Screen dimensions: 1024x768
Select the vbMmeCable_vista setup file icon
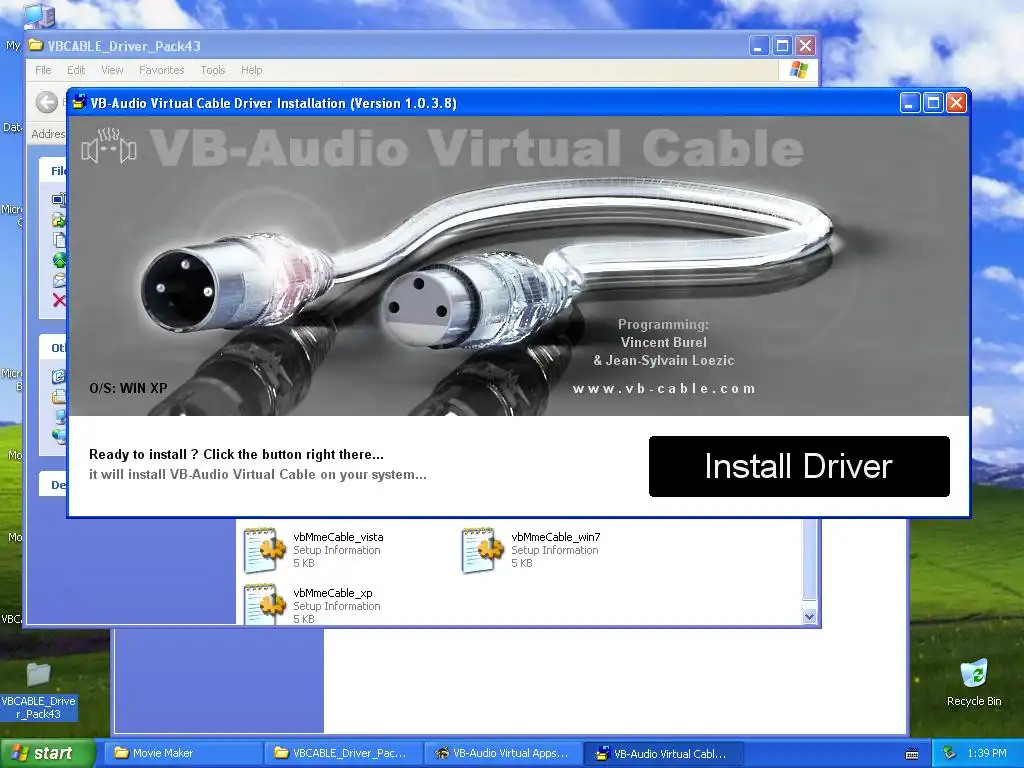(264, 551)
